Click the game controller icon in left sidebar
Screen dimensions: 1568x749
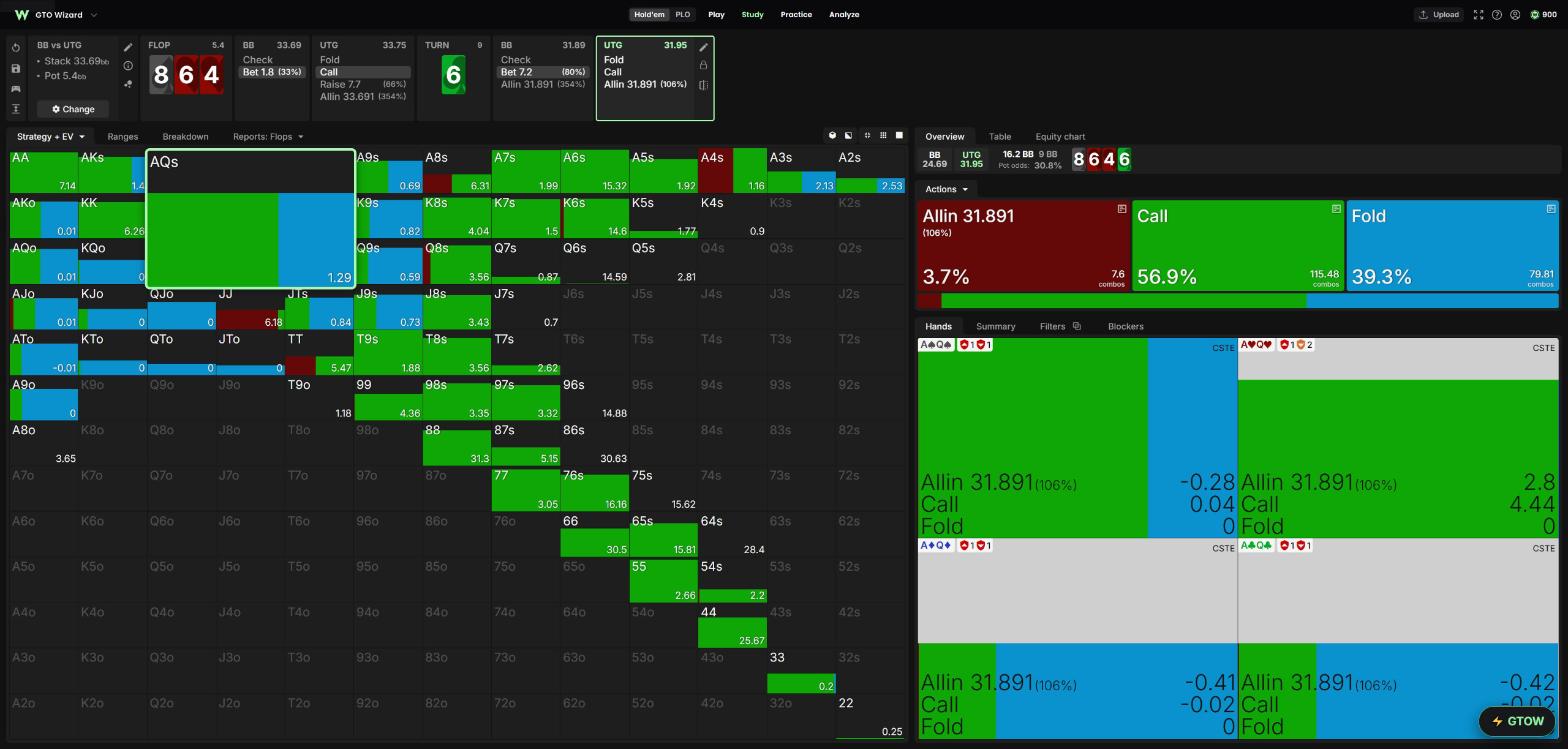point(16,89)
